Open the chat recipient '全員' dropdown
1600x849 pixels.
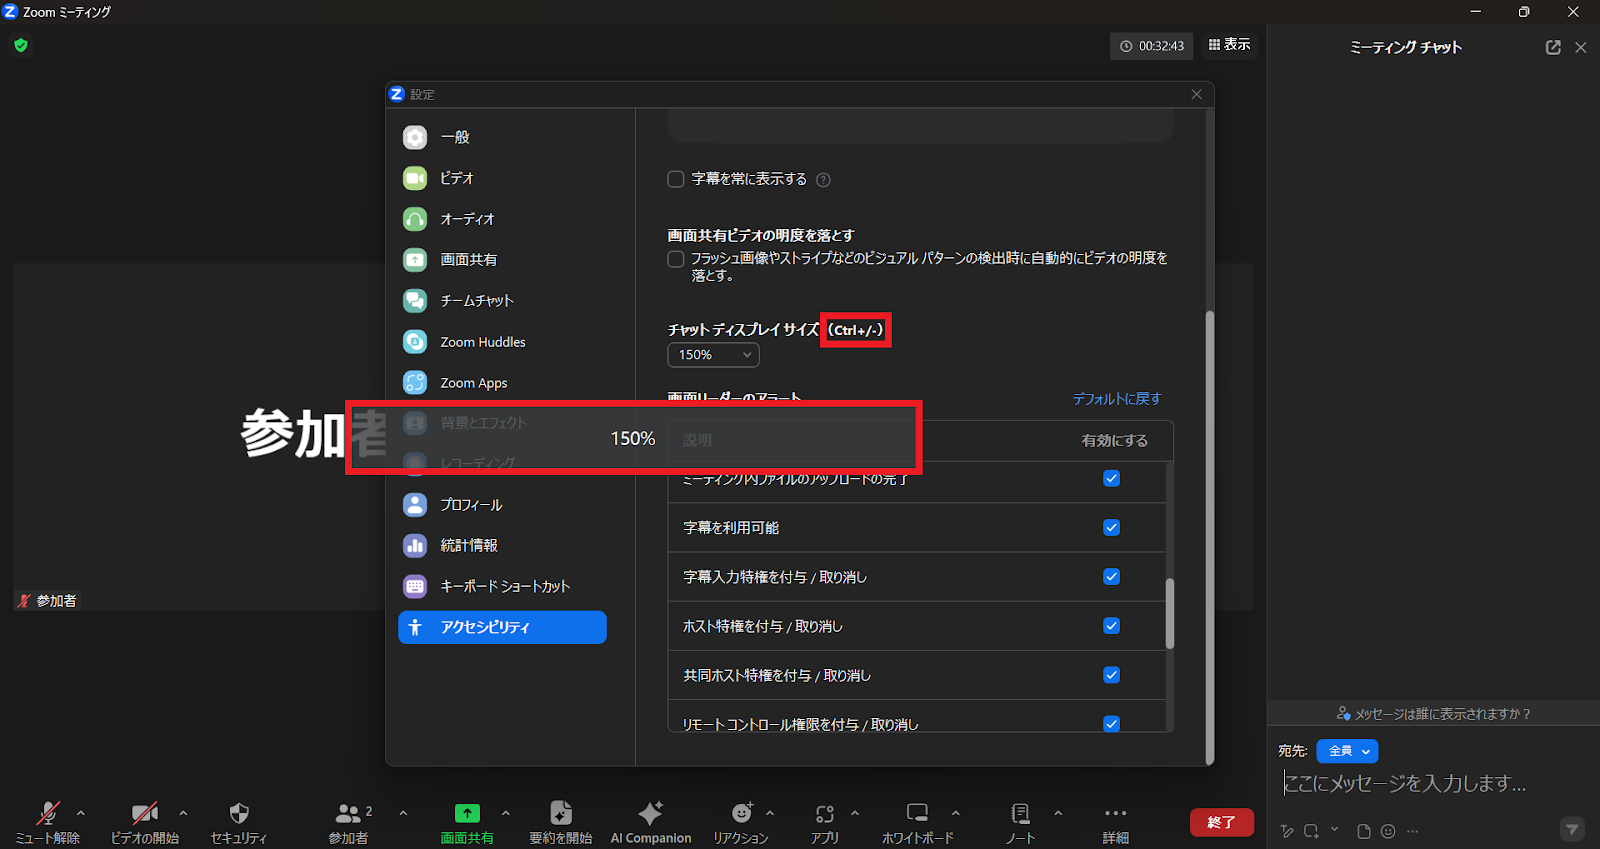[x=1347, y=751]
